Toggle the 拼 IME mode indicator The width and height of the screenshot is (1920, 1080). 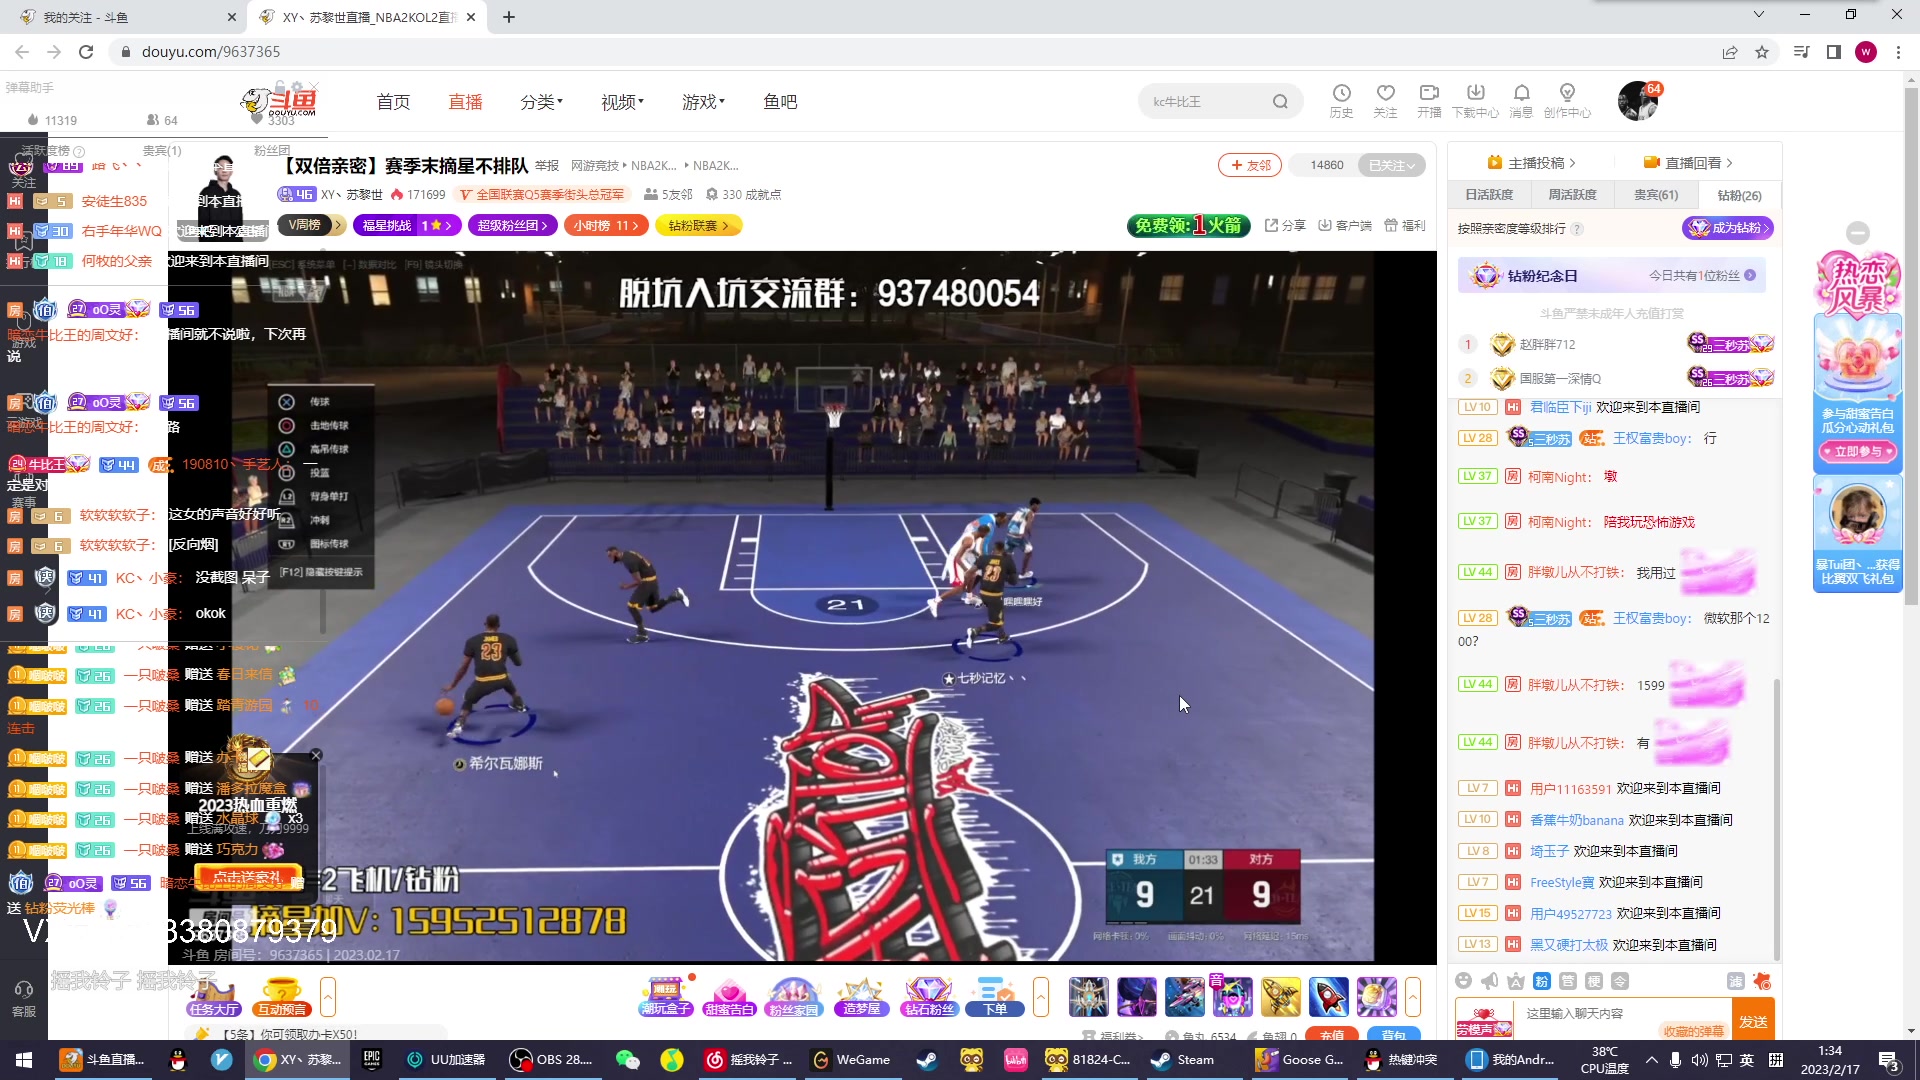[1776, 1060]
